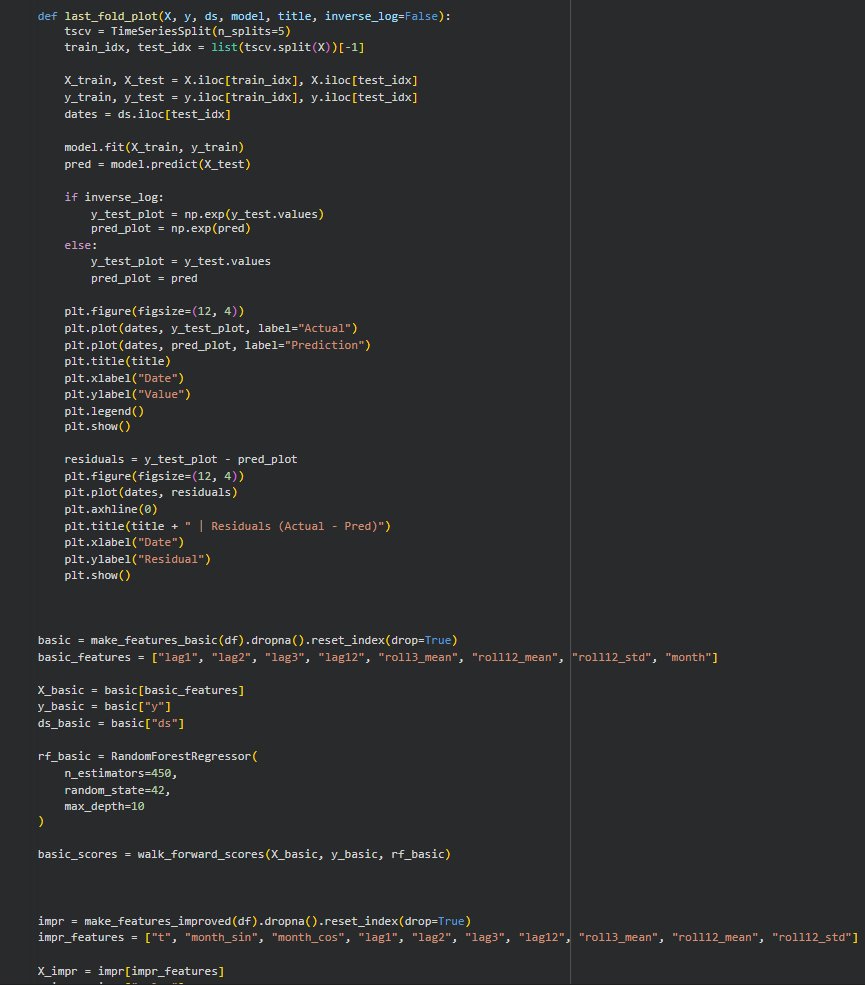Click "roll12_std" string in the basic_features list
Image resolution: width=865 pixels, height=985 pixels.
pyautogui.click(x=611, y=657)
